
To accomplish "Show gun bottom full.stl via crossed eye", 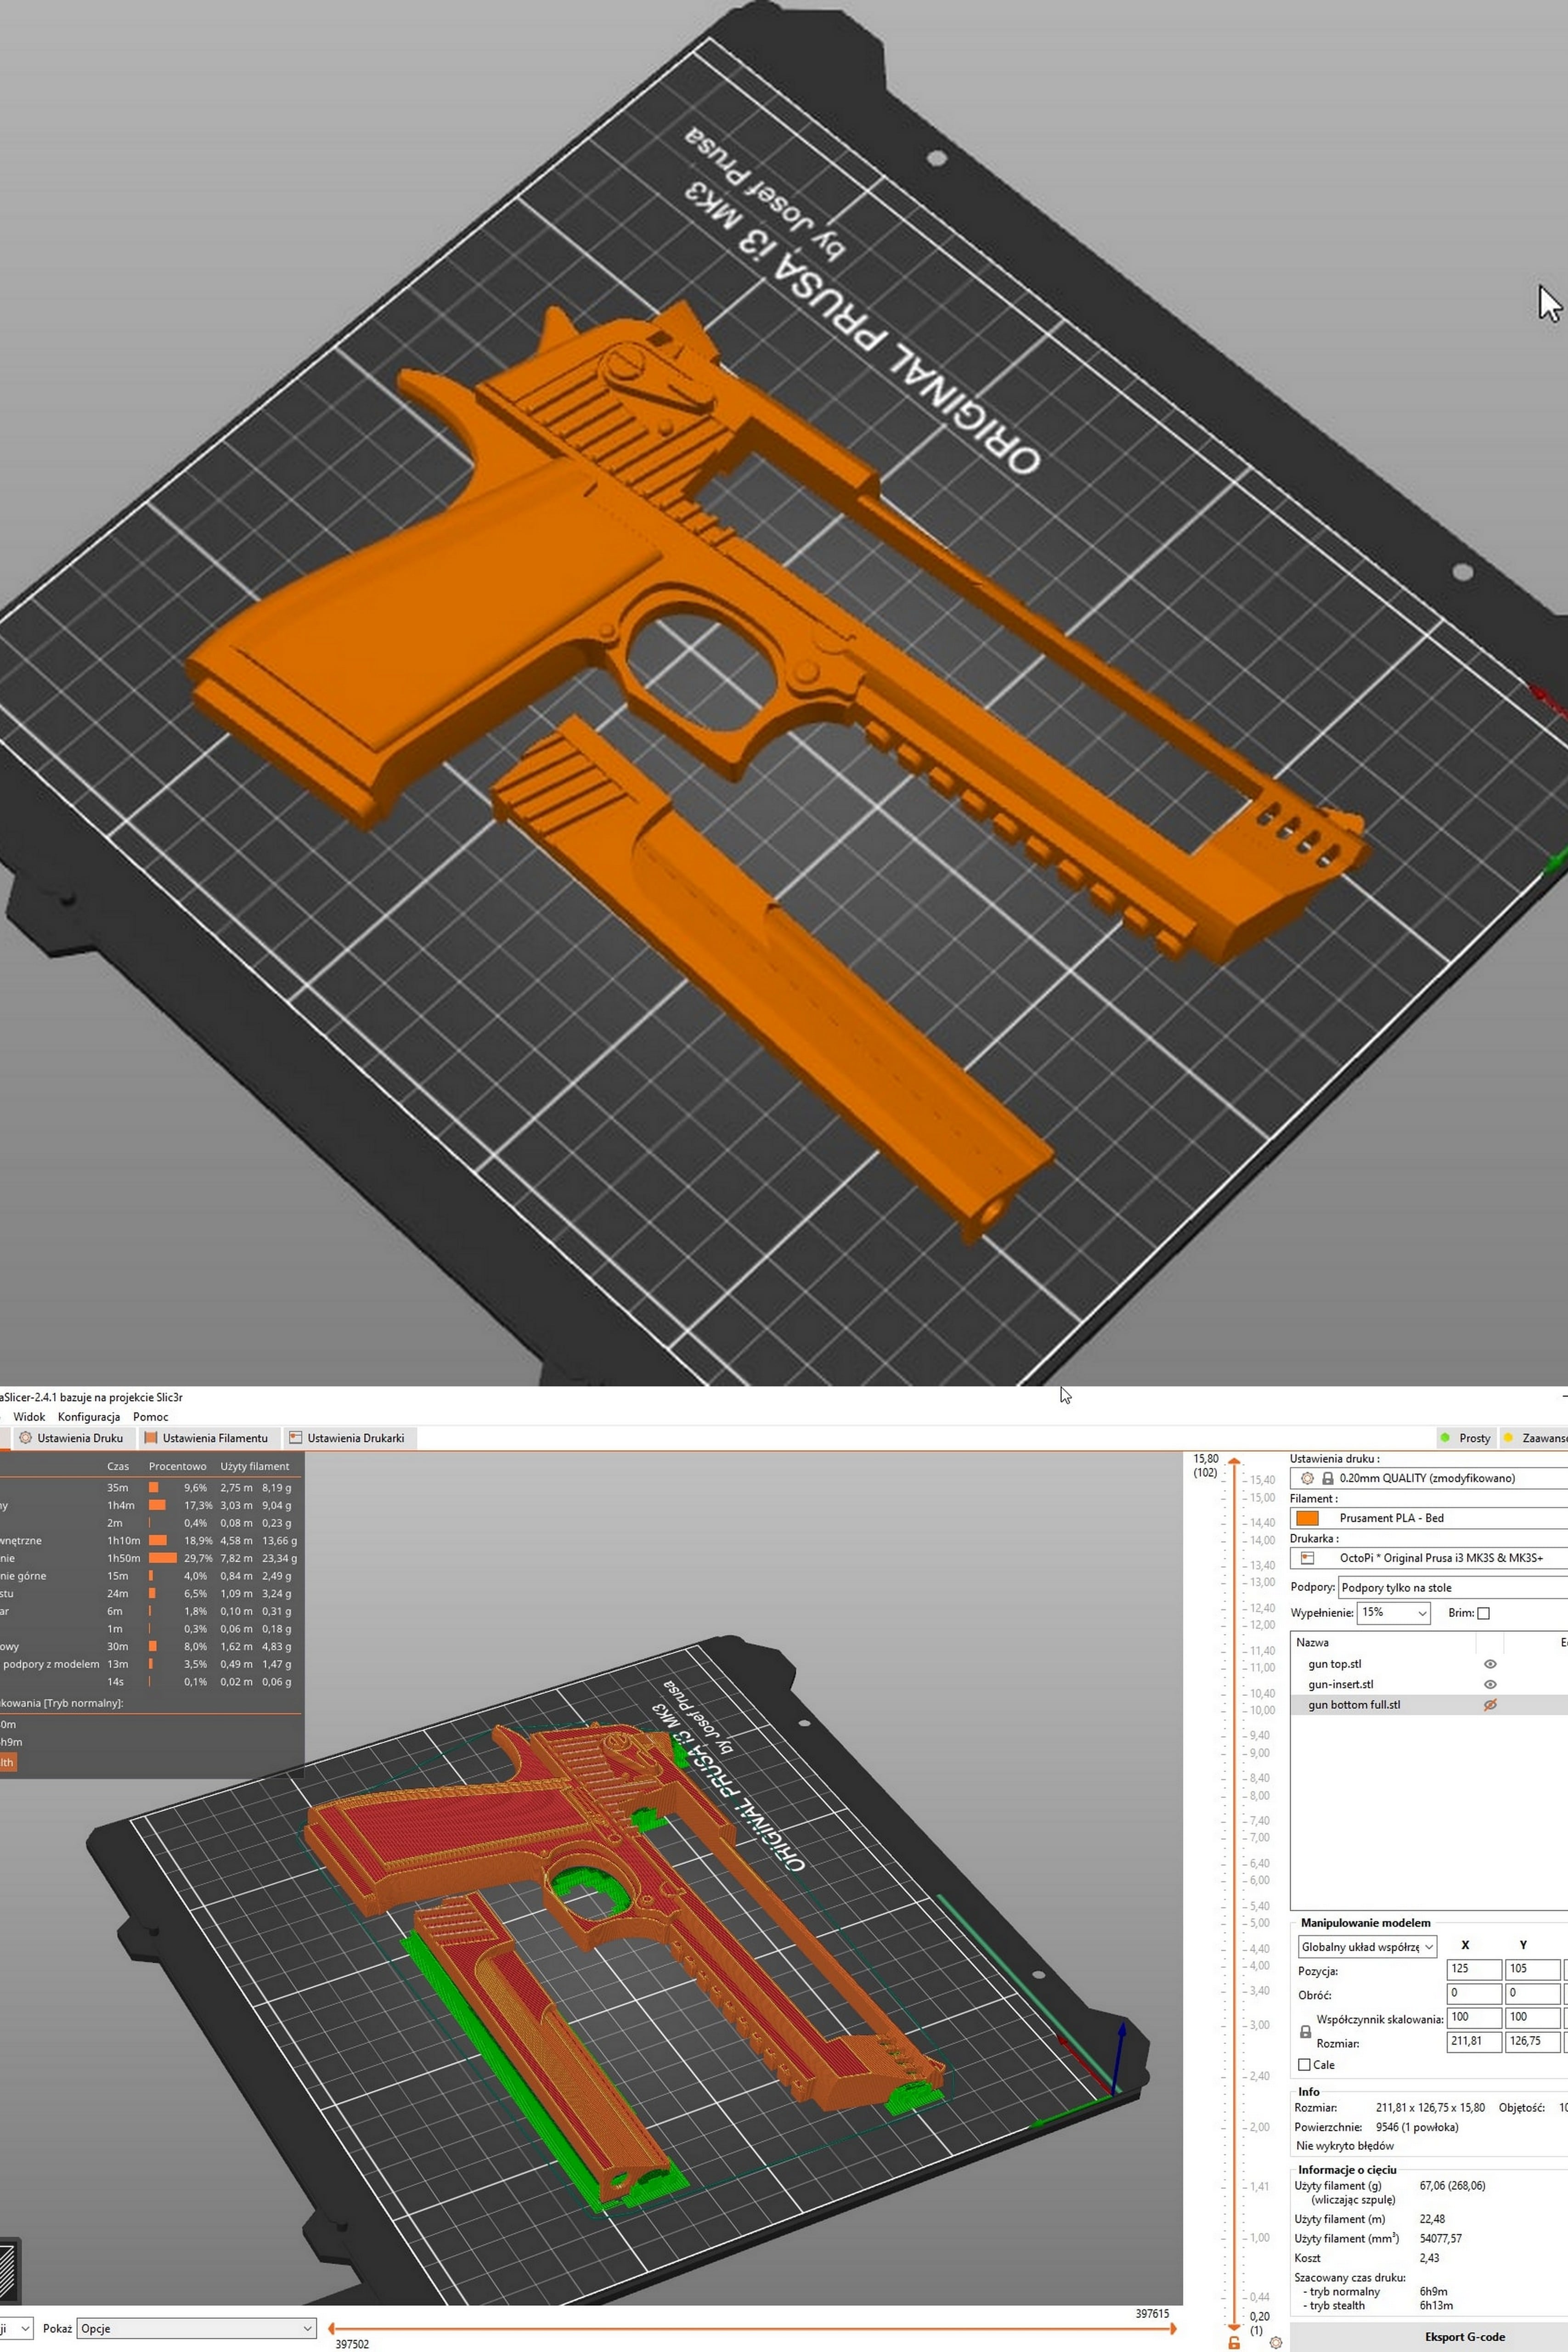I will tap(1490, 1705).
